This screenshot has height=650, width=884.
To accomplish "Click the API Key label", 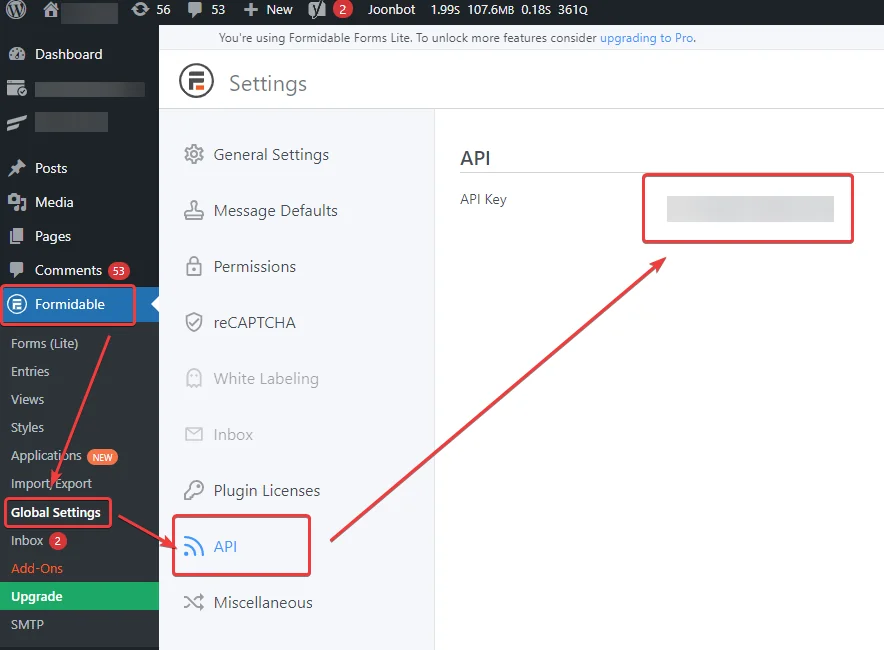I will tap(483, 199).
